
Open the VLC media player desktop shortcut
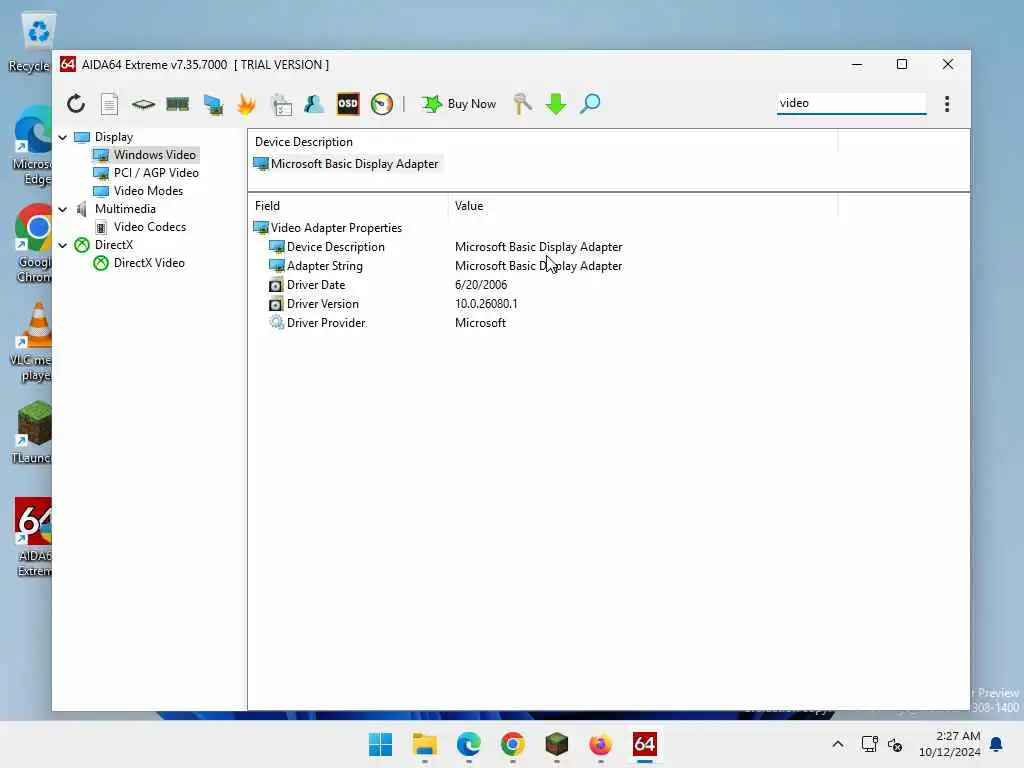pyautogui.click(x=31, y=343)
